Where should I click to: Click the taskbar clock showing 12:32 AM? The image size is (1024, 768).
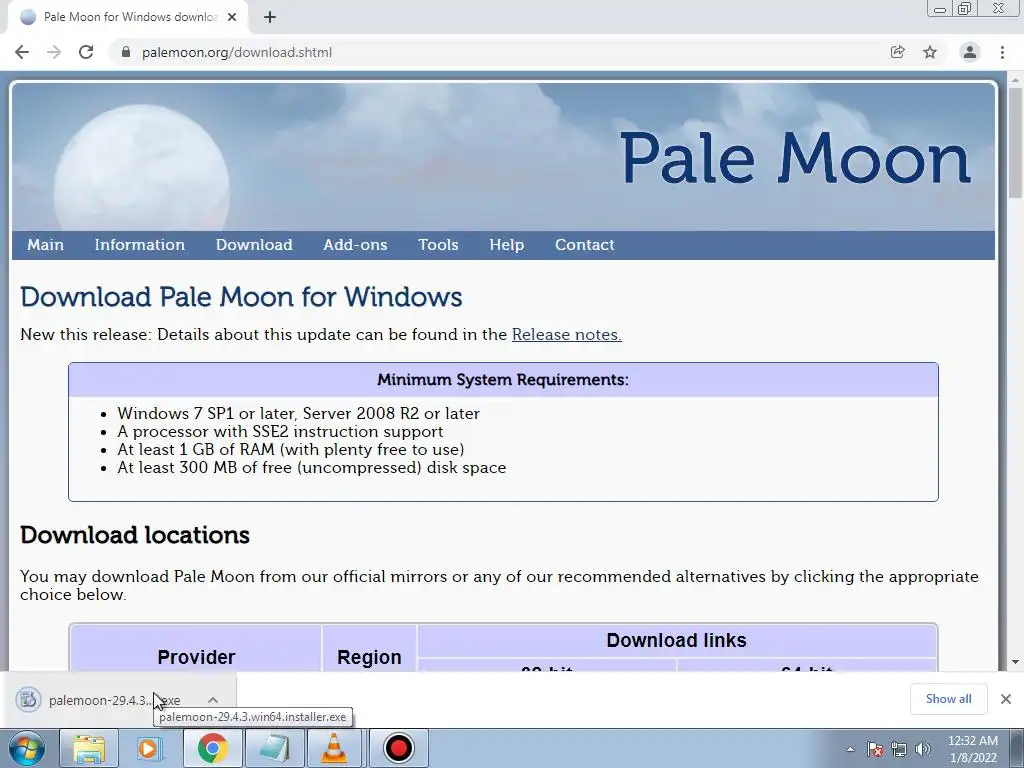click(x=973, y=749)
